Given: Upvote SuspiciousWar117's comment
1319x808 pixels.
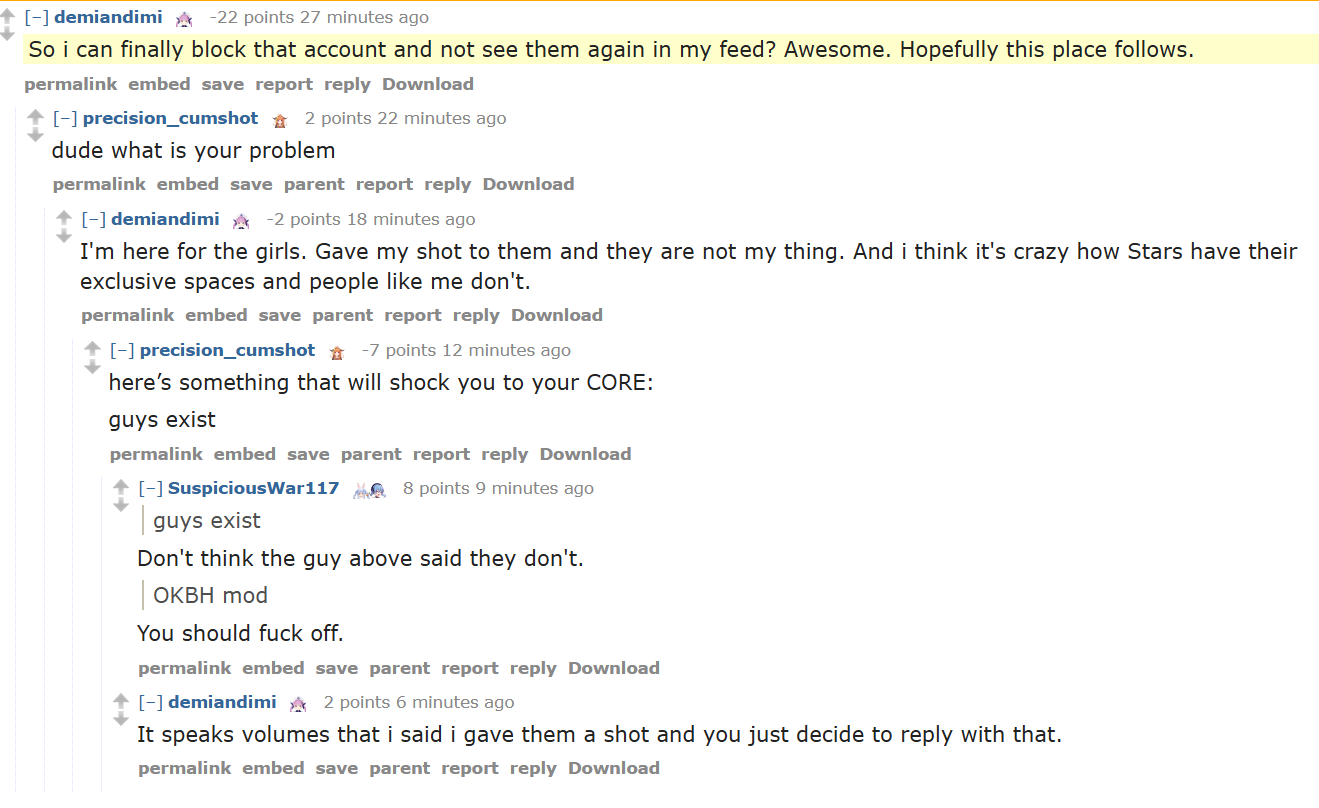Looking at the screenshot, I should tap(121, 486).
